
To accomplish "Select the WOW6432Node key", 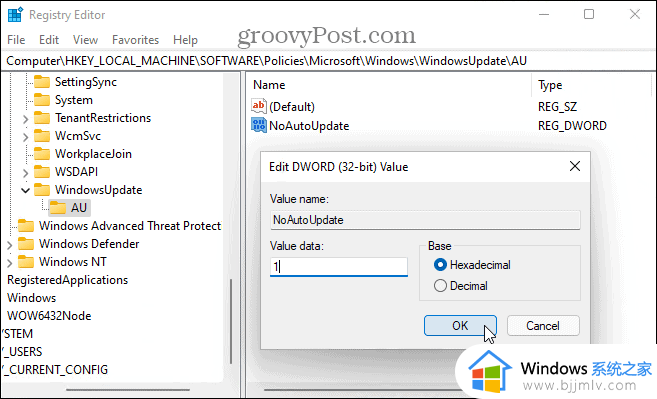I will point(49,316).
